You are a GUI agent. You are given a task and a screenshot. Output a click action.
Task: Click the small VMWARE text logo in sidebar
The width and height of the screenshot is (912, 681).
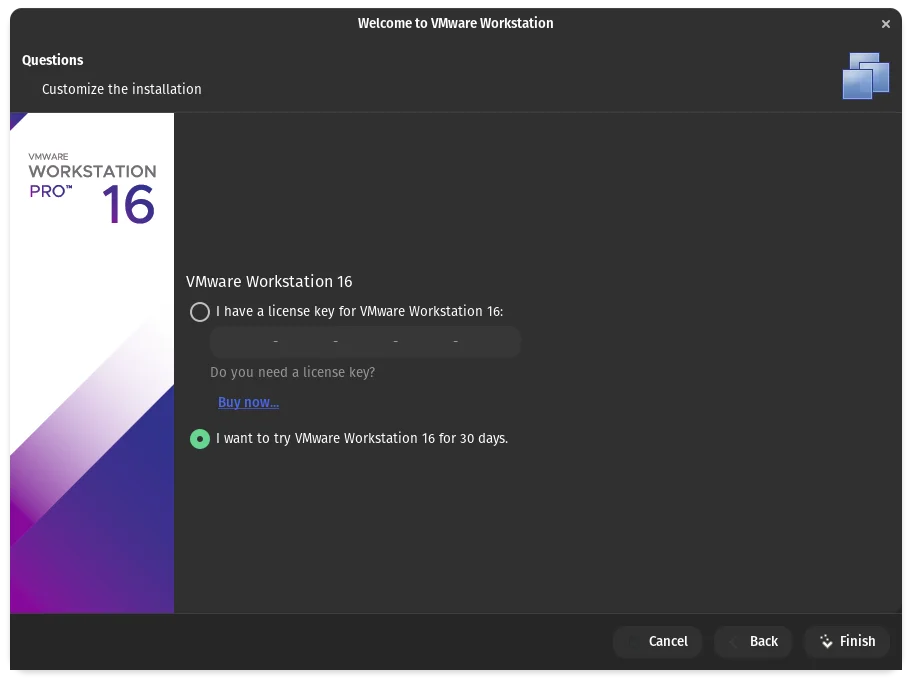click(x=49, y=156)
